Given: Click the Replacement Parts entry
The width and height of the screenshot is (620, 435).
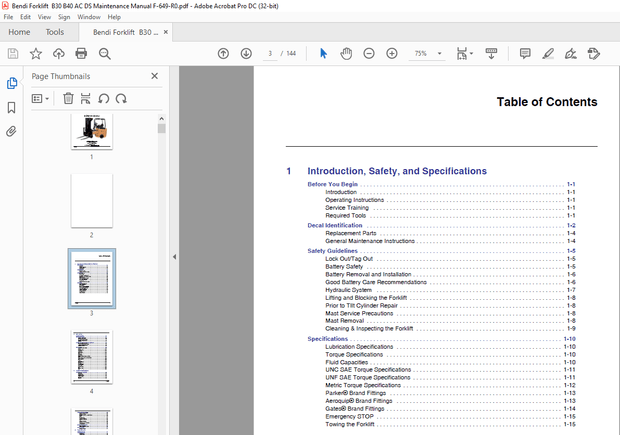Looking at the screenshot, I should pos(351,233).
